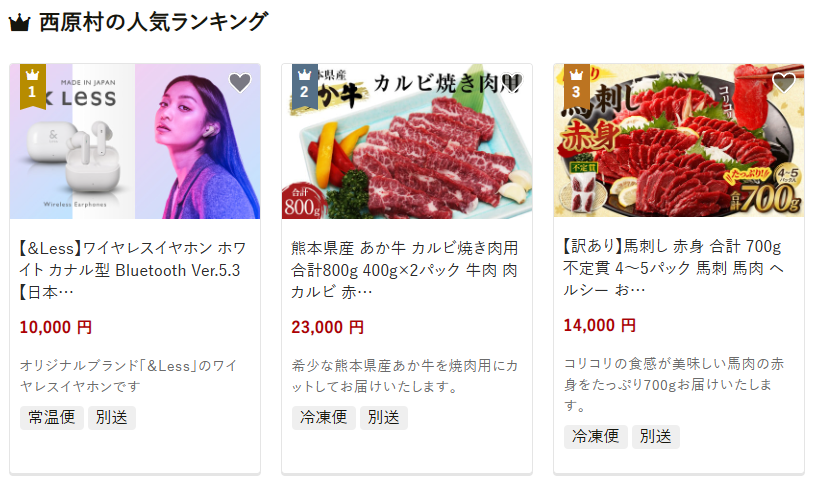Open the 【訳あり】馬刺し 赤身 title link

(674, 268)
